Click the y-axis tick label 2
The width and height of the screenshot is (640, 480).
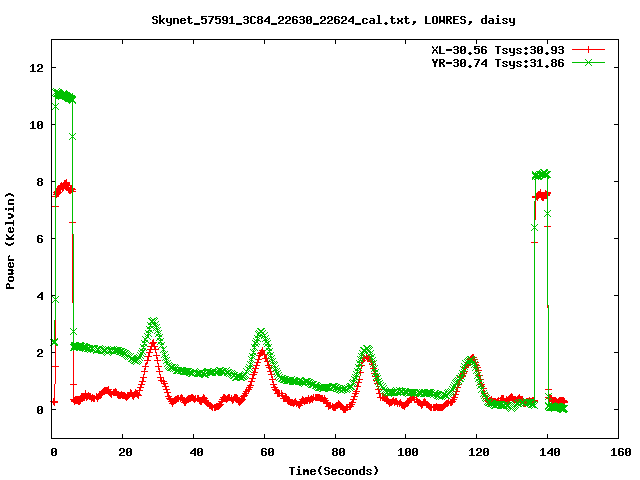click(40, 353)
